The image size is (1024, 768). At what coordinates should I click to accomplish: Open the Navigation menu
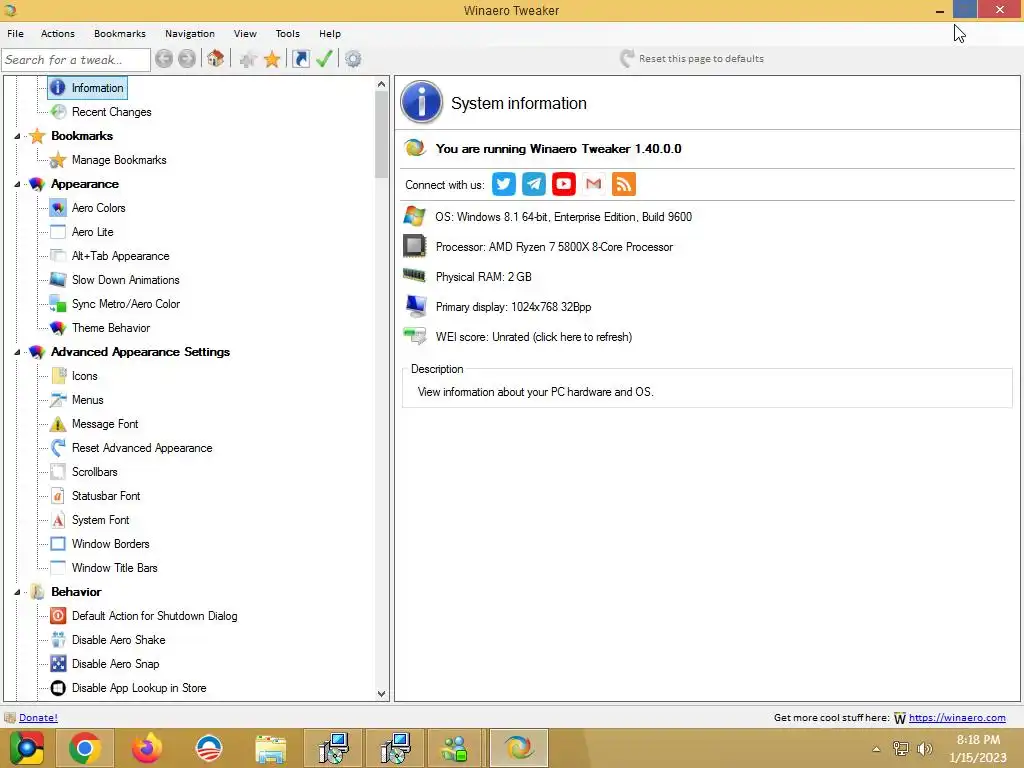coord(189,33)
